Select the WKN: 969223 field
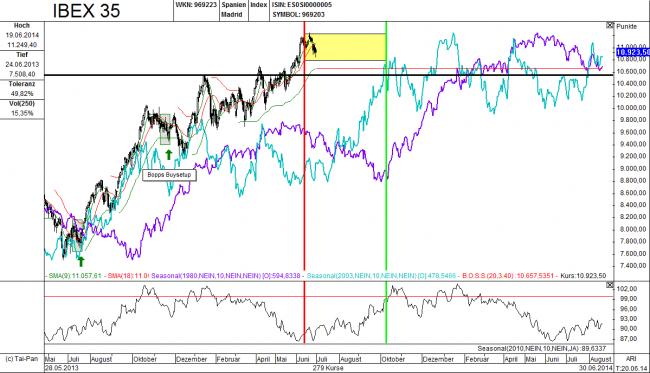650x373 pixels. tap(196, 5)
